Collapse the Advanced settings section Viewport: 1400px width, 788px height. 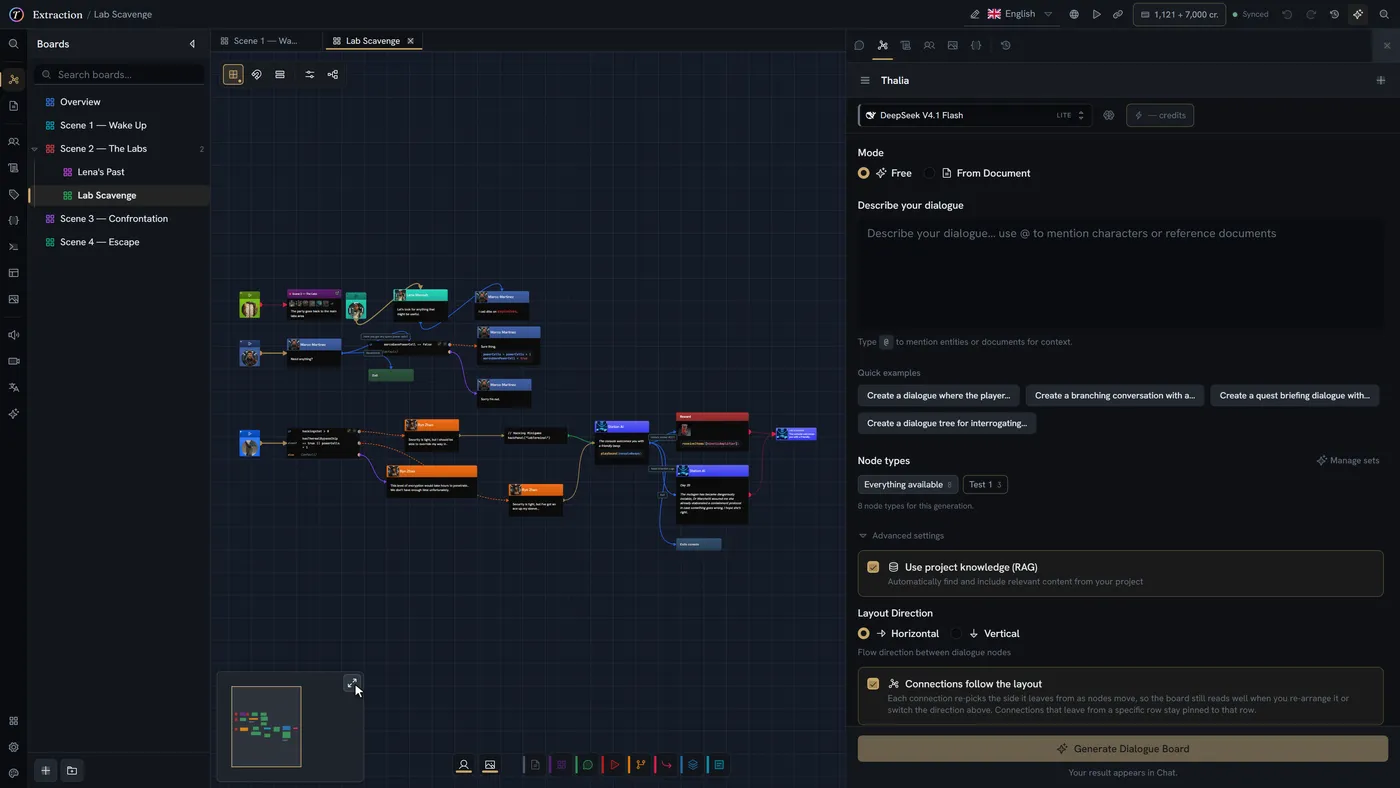pyautogui.click(x=901, y=536)
